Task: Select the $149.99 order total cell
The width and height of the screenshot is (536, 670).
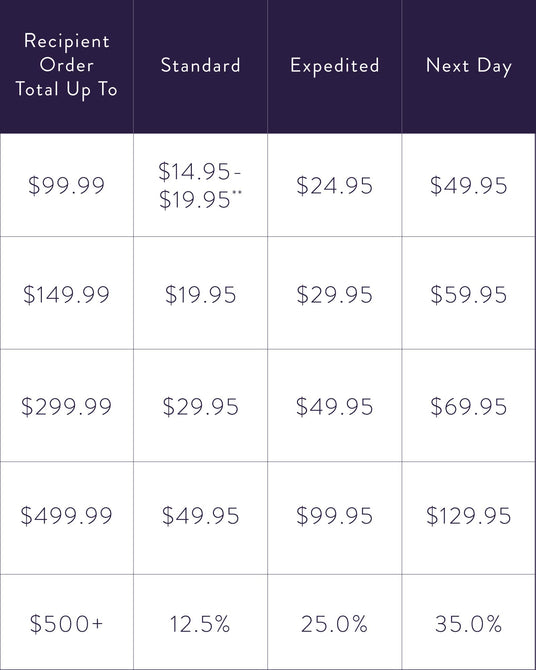Action: point(66,294)
